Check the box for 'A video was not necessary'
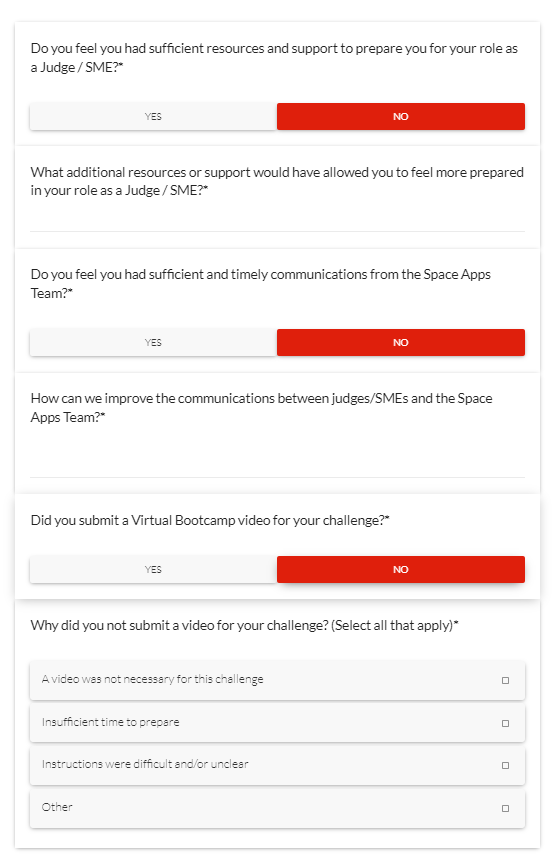Screen dimensions: 554x861 click(x=505, y=680)
